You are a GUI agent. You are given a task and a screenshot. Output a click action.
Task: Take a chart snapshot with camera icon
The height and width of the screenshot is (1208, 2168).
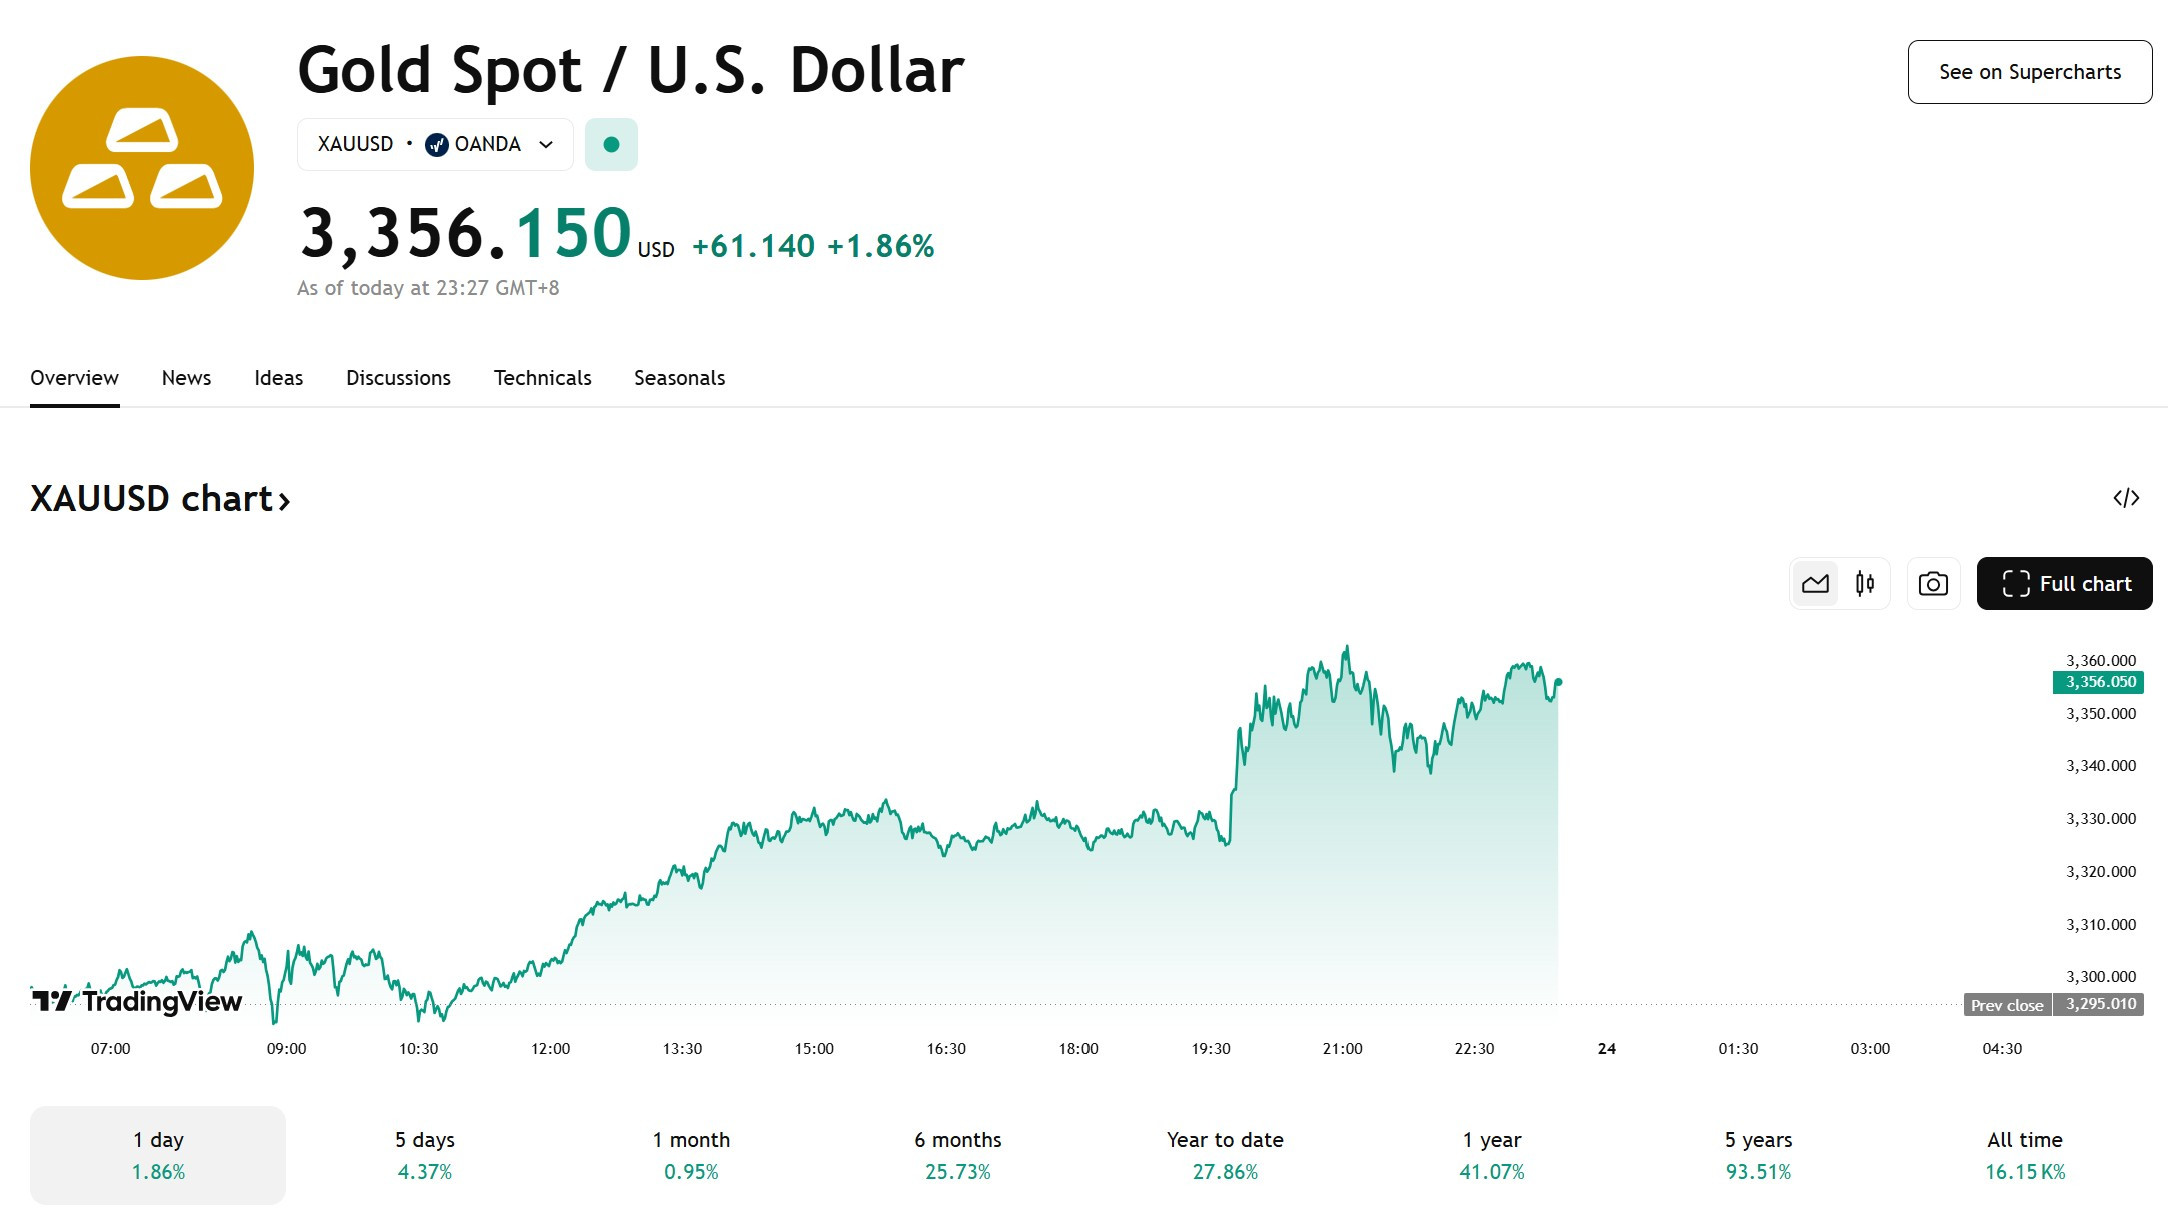[1933, 584]
